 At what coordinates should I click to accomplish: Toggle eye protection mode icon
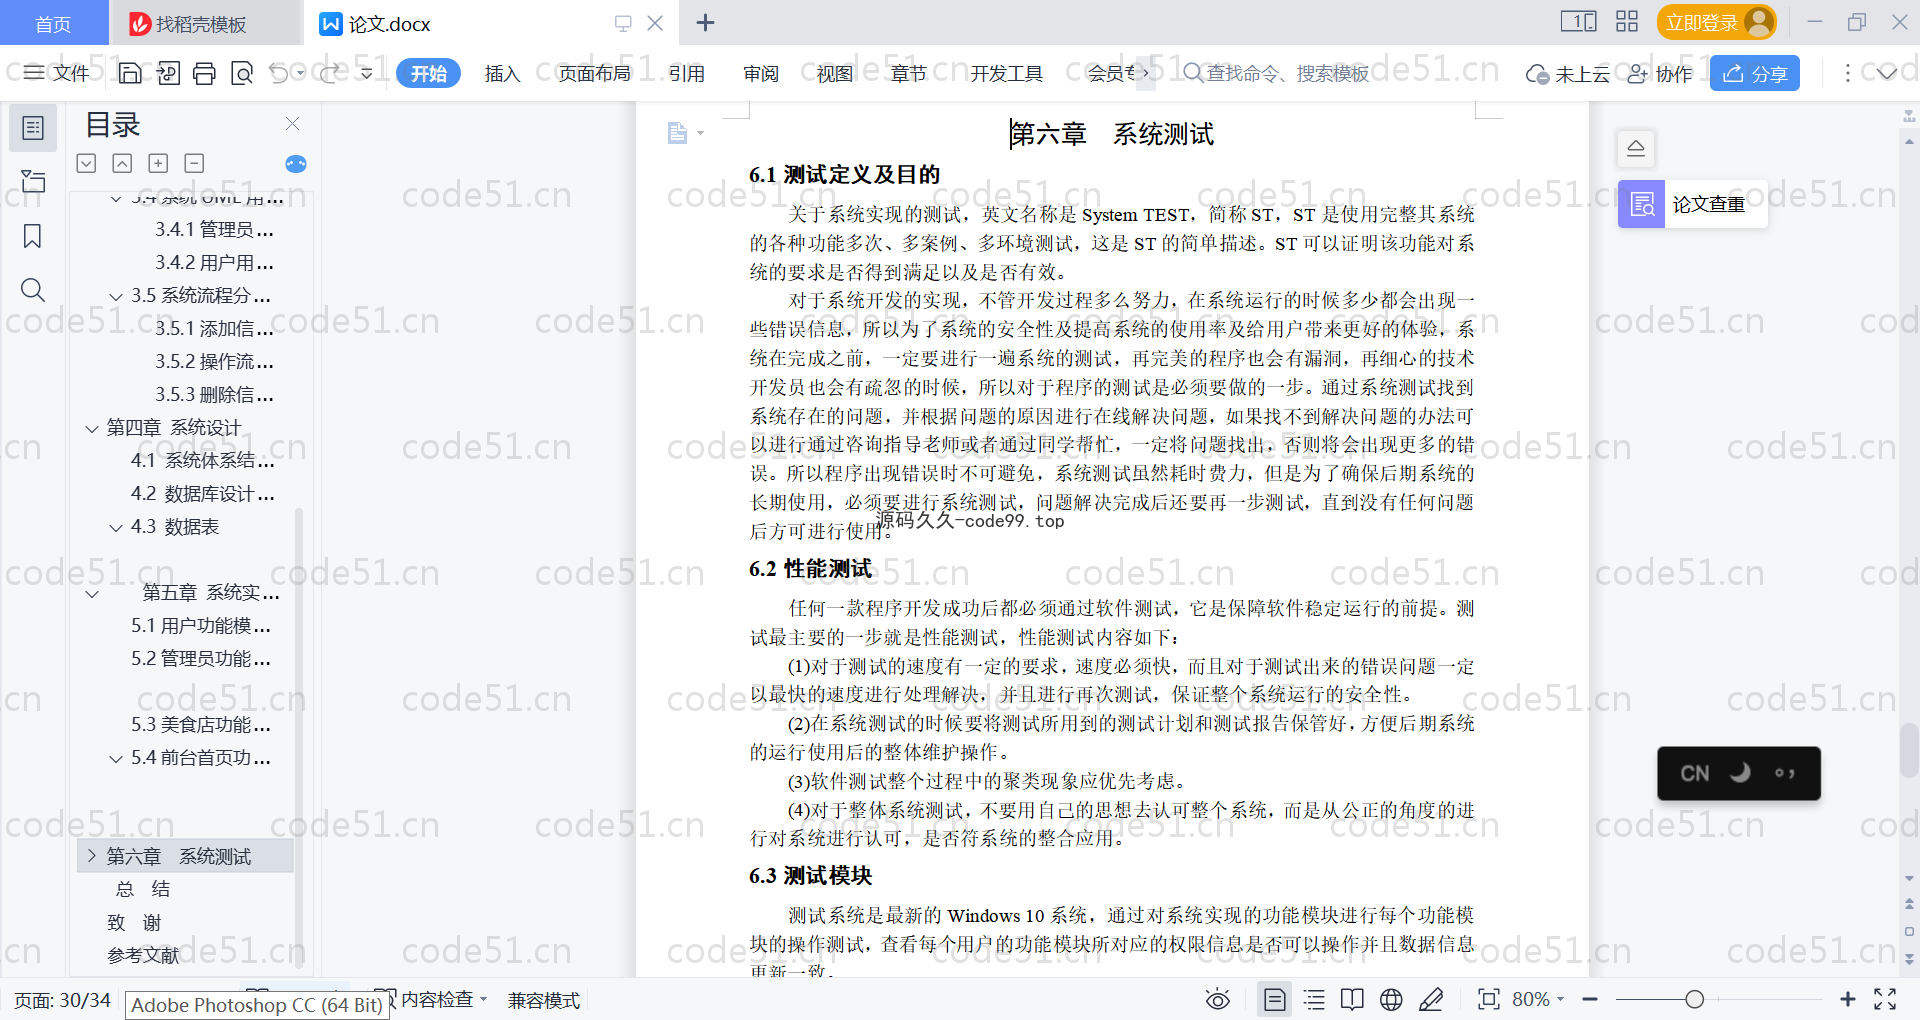tap(1218, 999)
